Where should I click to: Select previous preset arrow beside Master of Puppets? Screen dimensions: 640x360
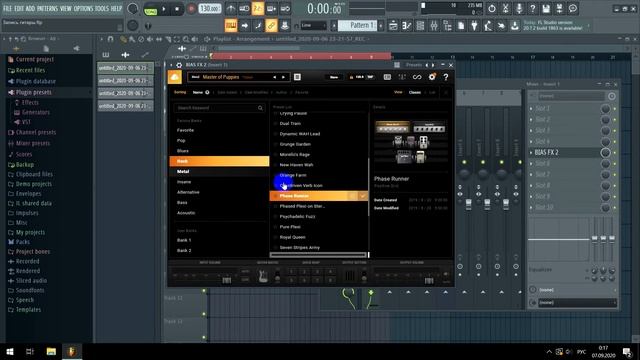[x=274, y=77]
